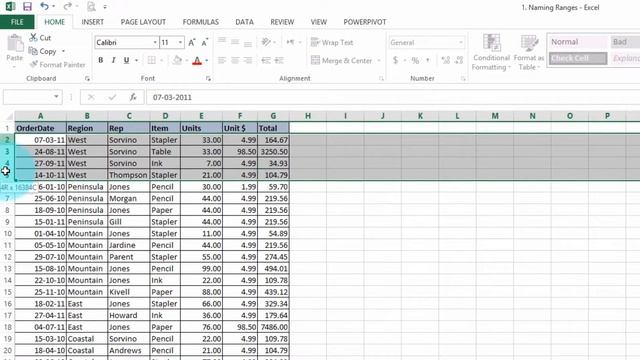Image resolution: width=640 pixels, height=360 pixels.
Task: Open the FILE tab
Action: tap(17, 22)
